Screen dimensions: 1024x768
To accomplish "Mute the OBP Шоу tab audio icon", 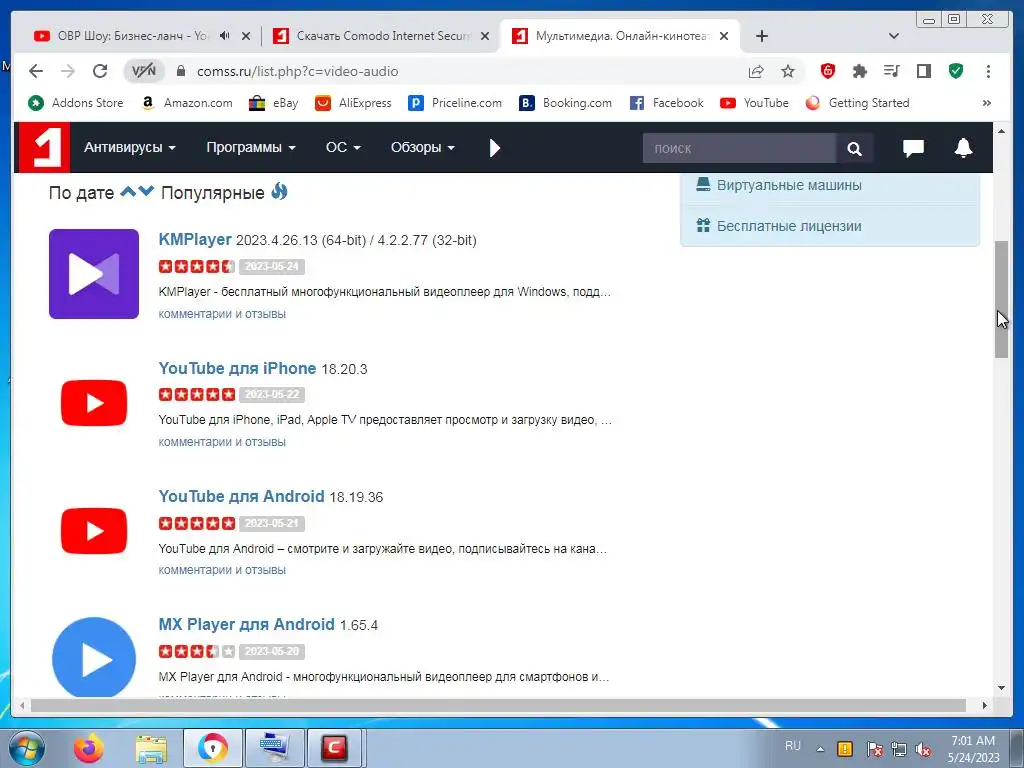I will (x=225, y=36).
